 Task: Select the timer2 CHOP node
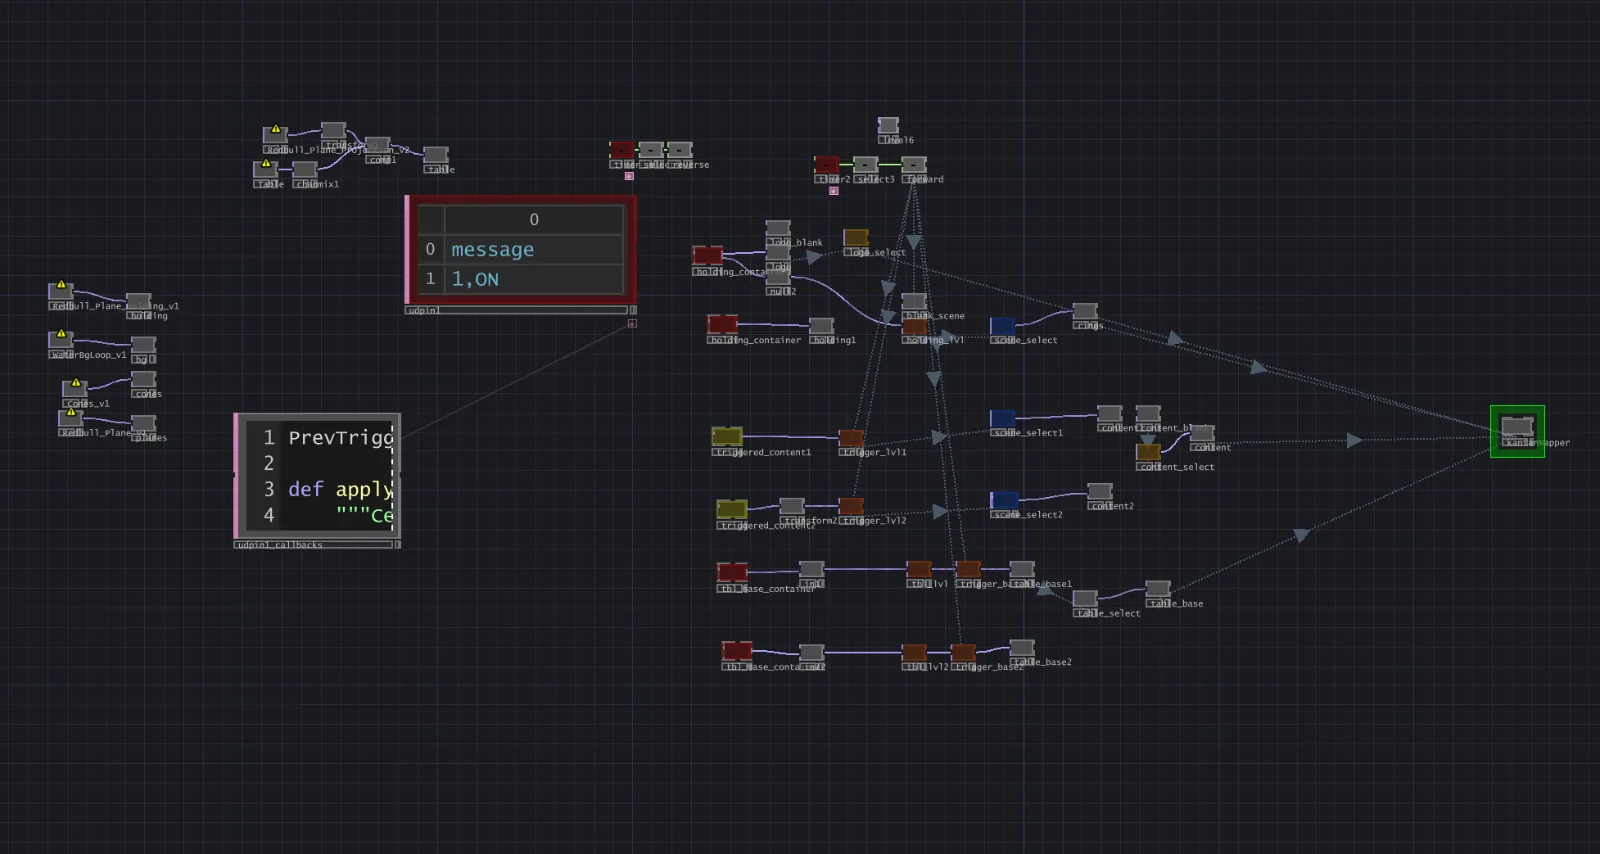(x=827, y=165)
